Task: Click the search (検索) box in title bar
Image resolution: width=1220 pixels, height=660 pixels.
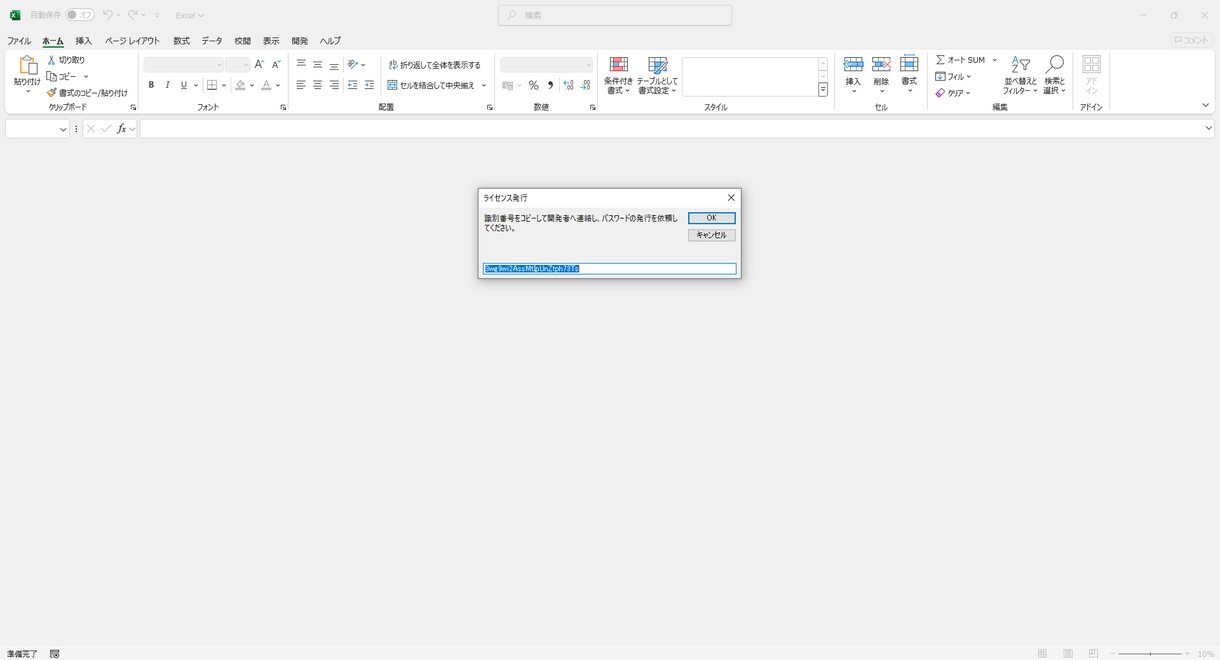Action: click(x=615, y=15)
